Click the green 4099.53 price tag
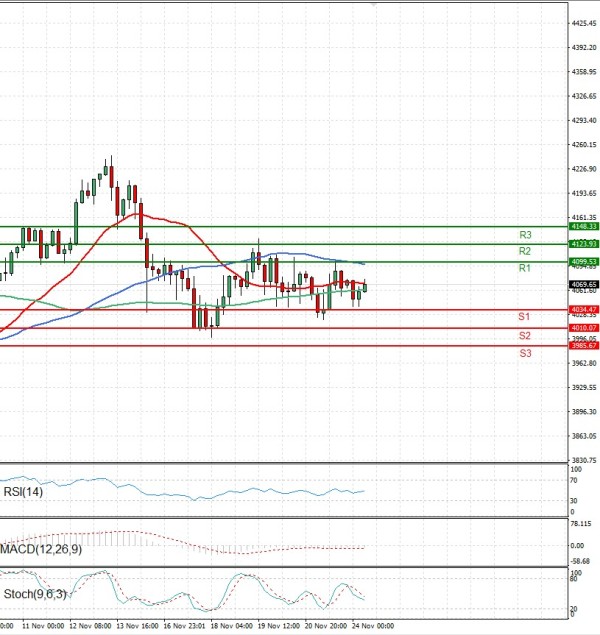This screenshot has width=600, height=635. coord(583,261)
